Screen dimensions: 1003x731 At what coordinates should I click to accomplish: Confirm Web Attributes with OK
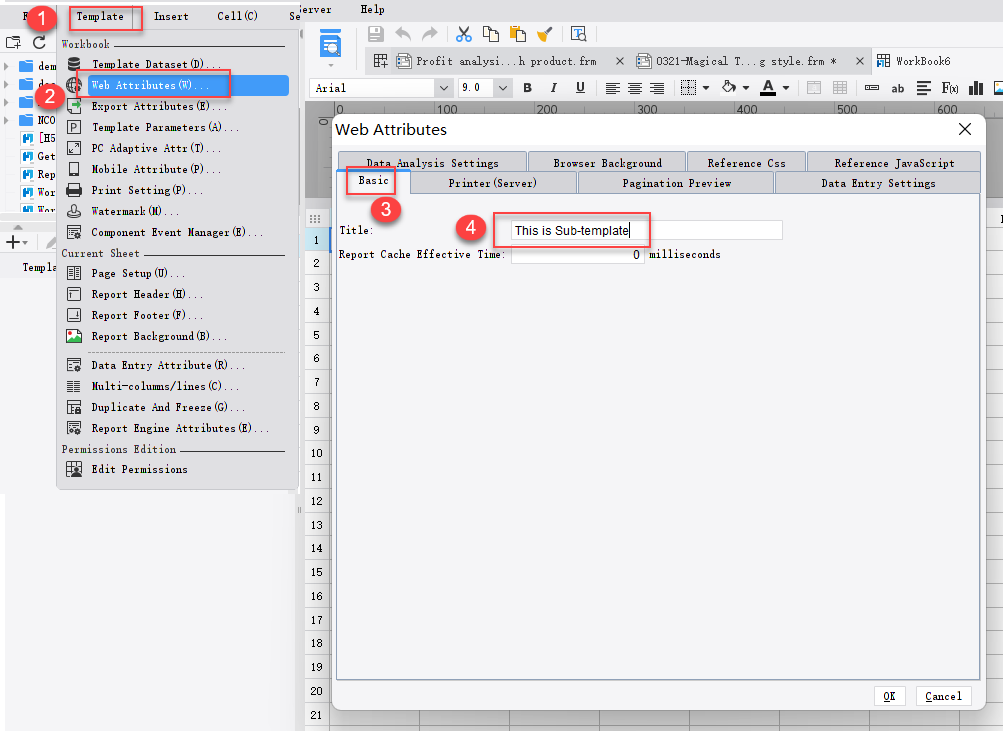click(x=889, y=695)
